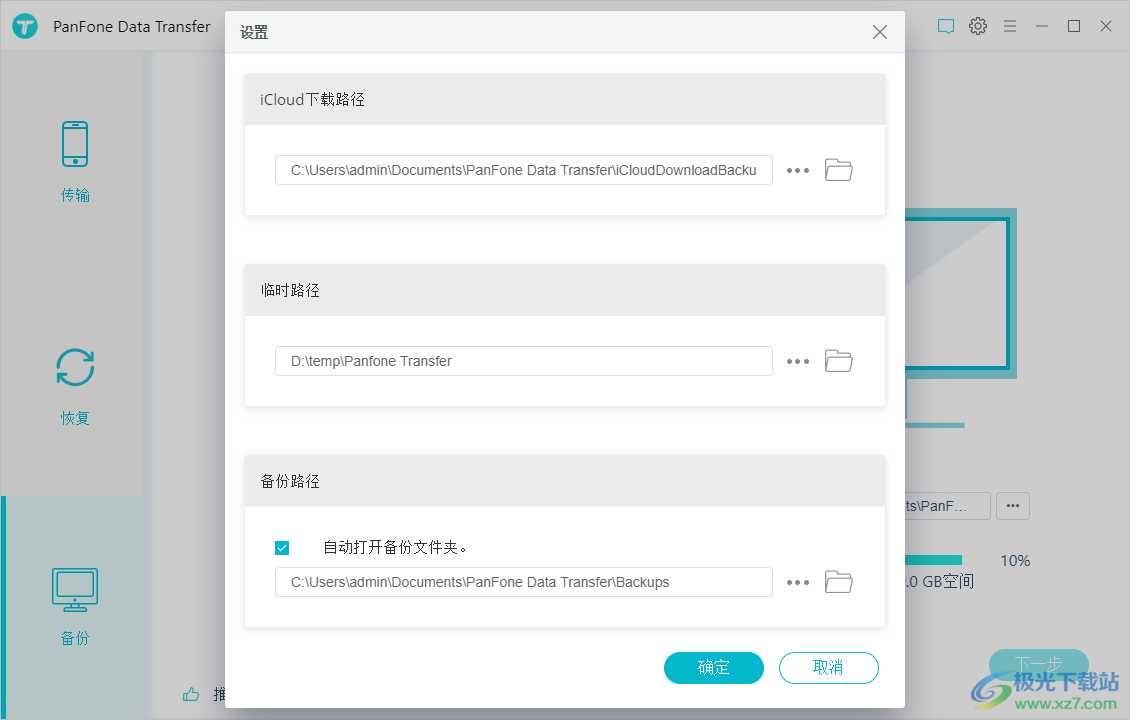Browse temporary path with three dots
This screenshot has height=720, width=1130.
(798, 362)
